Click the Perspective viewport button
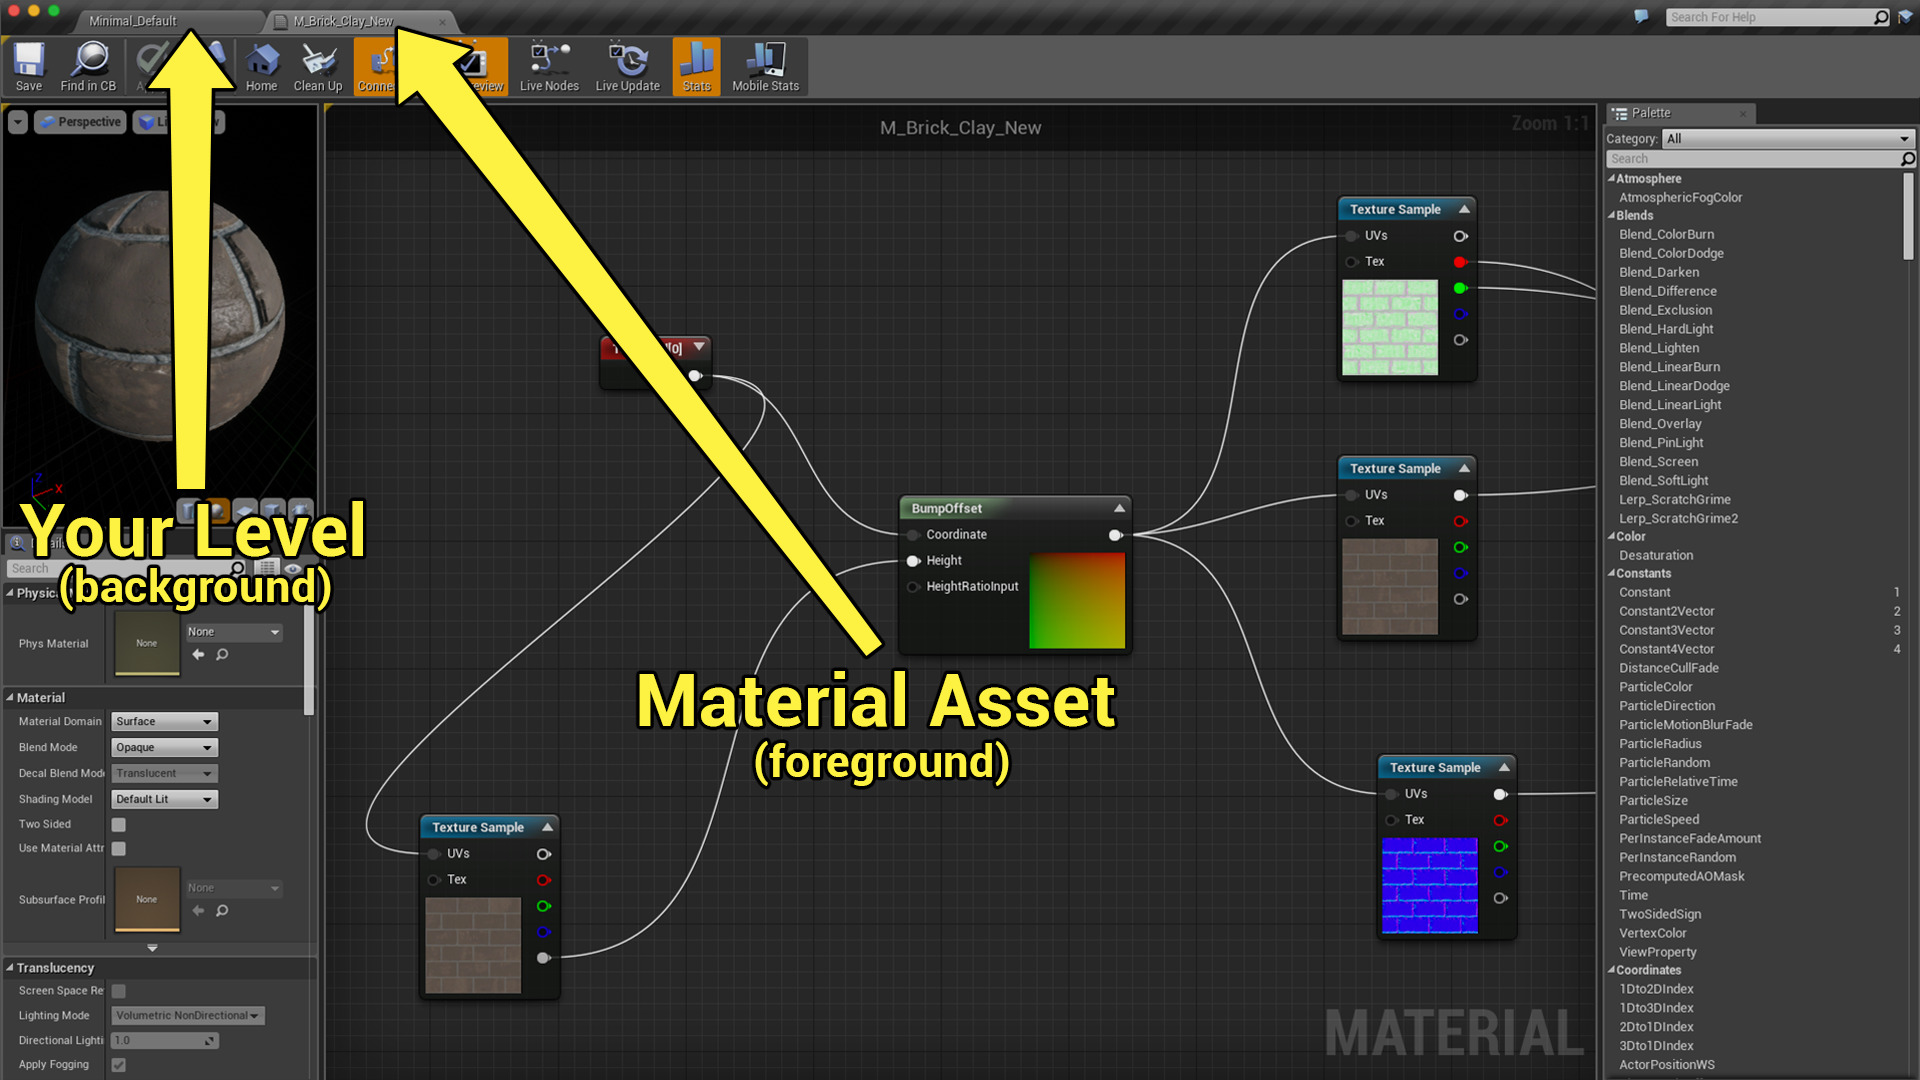Viewport: 1920px width, 1080px height. [x=80, y=122]
